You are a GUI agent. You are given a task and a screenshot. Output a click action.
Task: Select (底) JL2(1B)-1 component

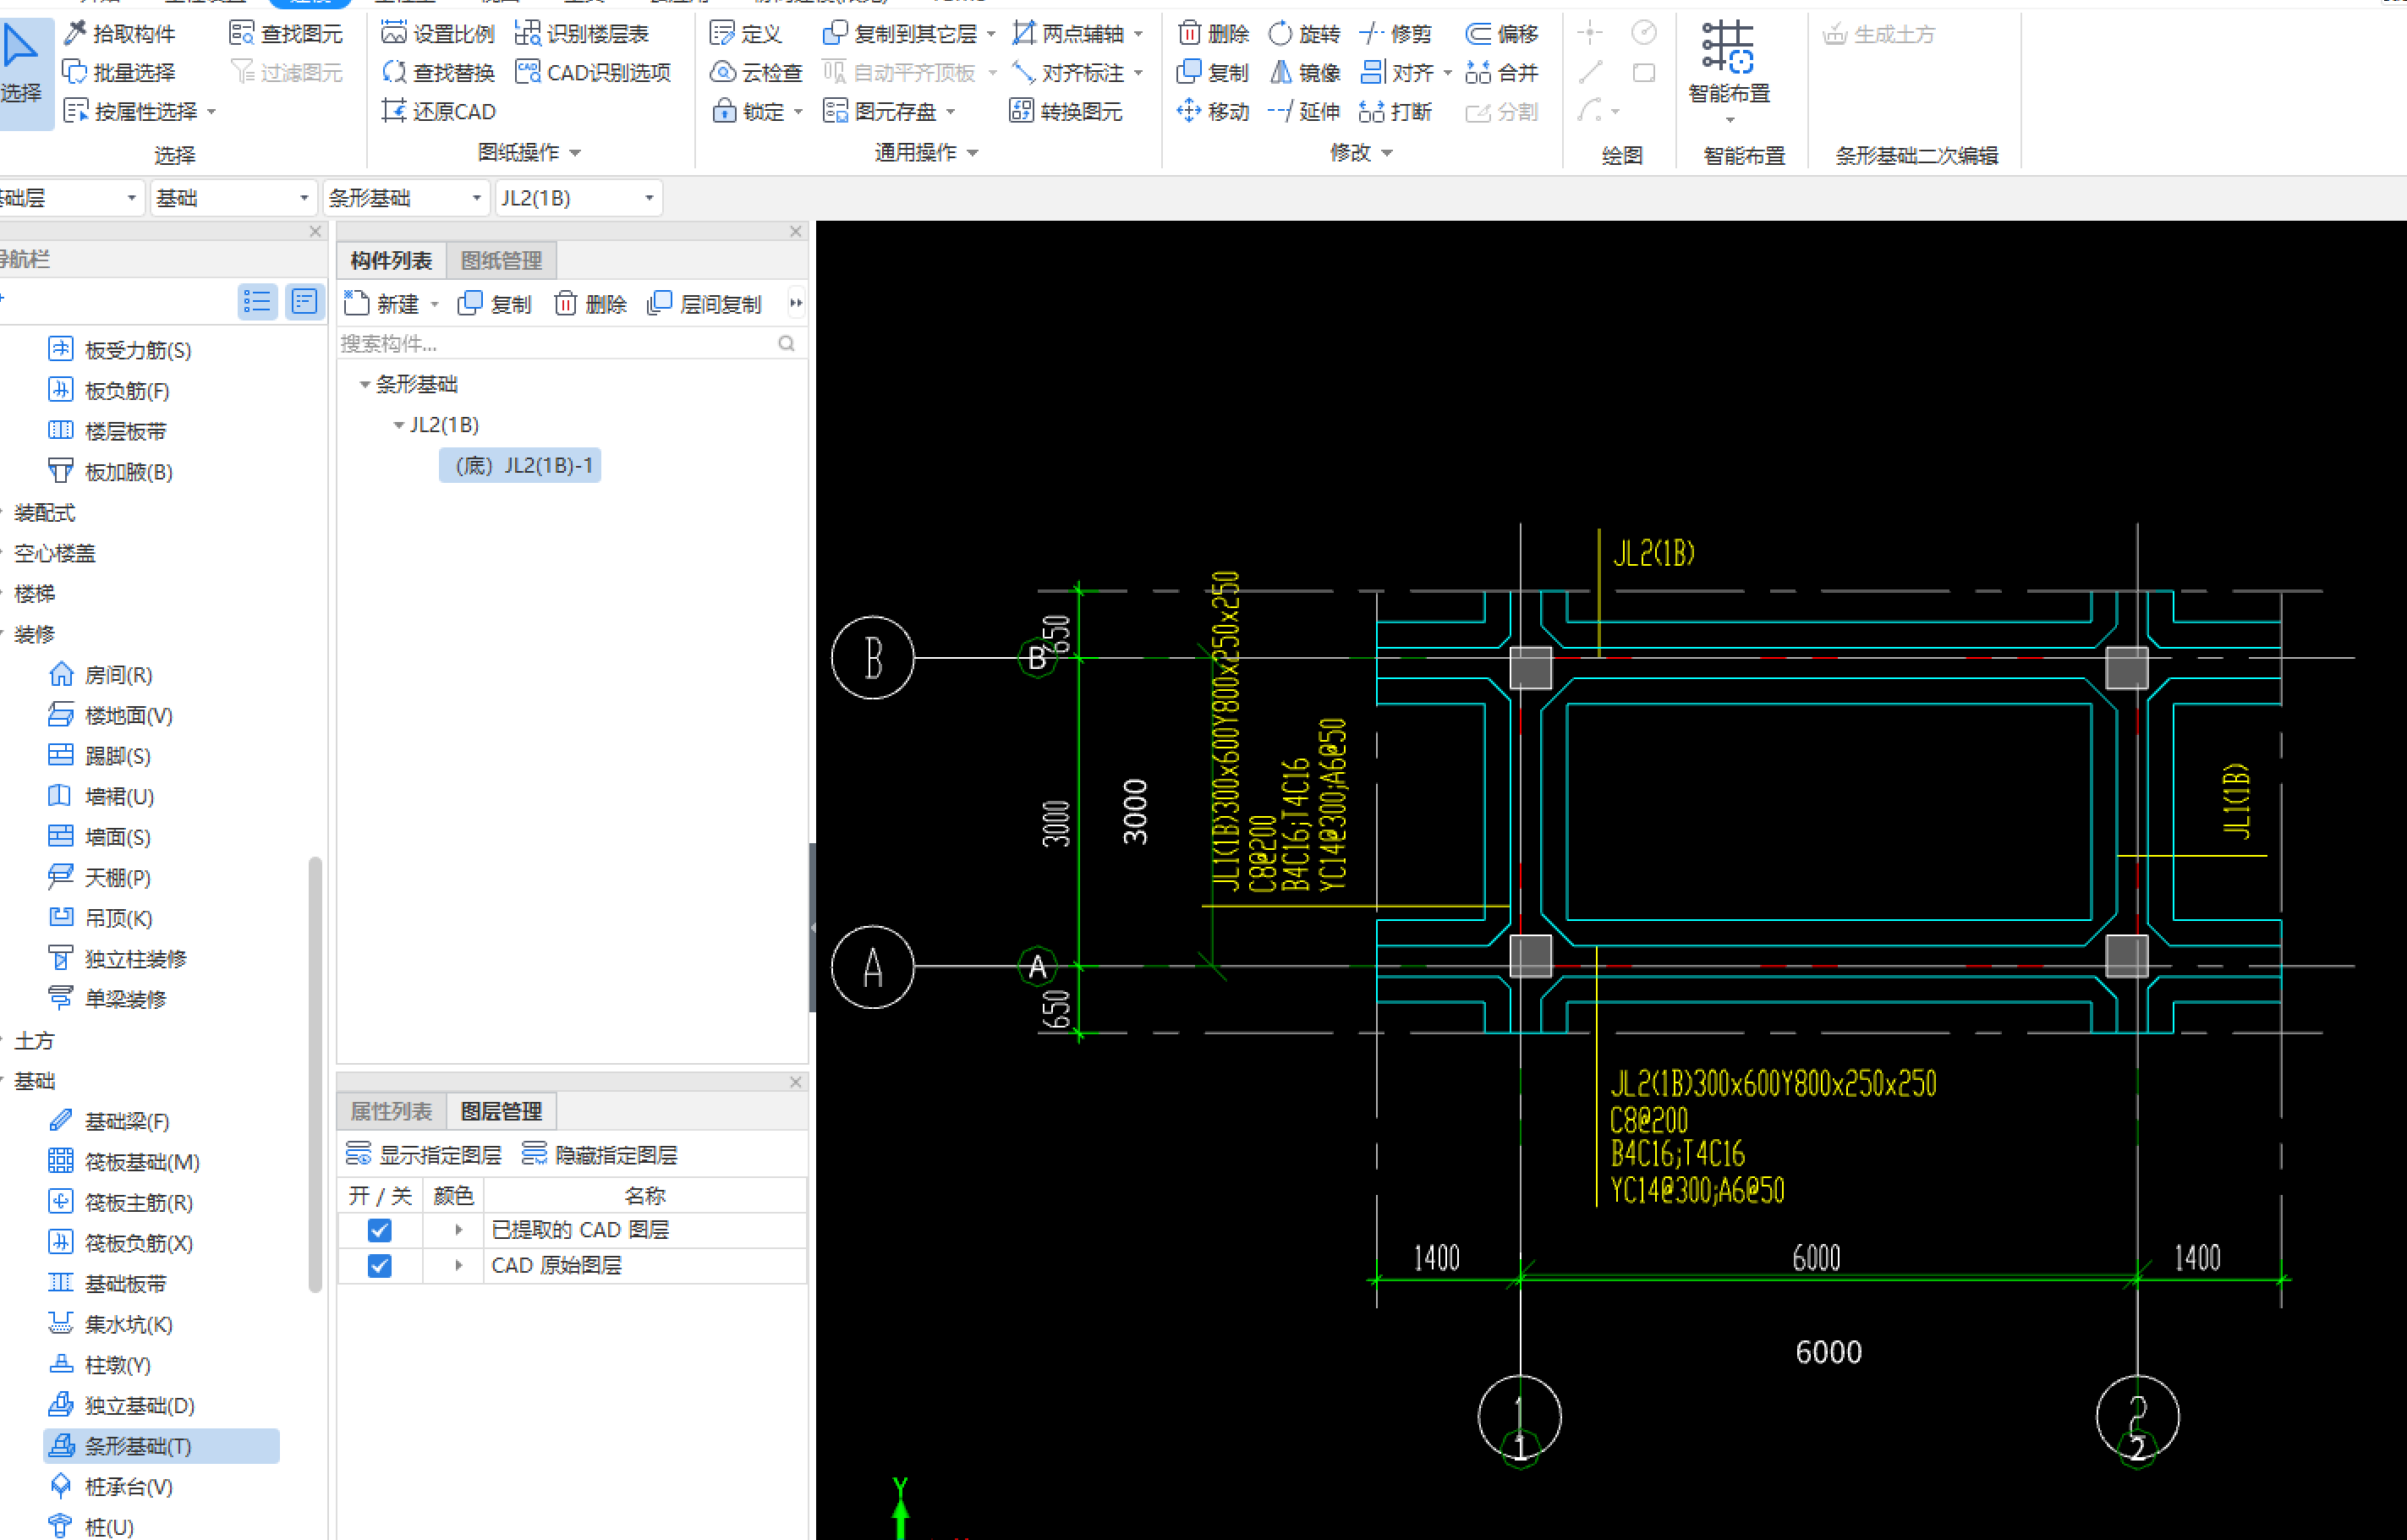pos(520,465)
